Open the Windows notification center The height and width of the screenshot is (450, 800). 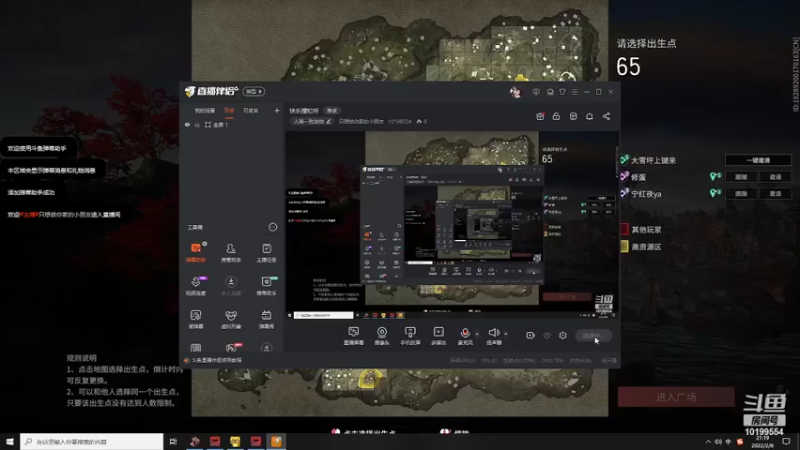(786, 441)
